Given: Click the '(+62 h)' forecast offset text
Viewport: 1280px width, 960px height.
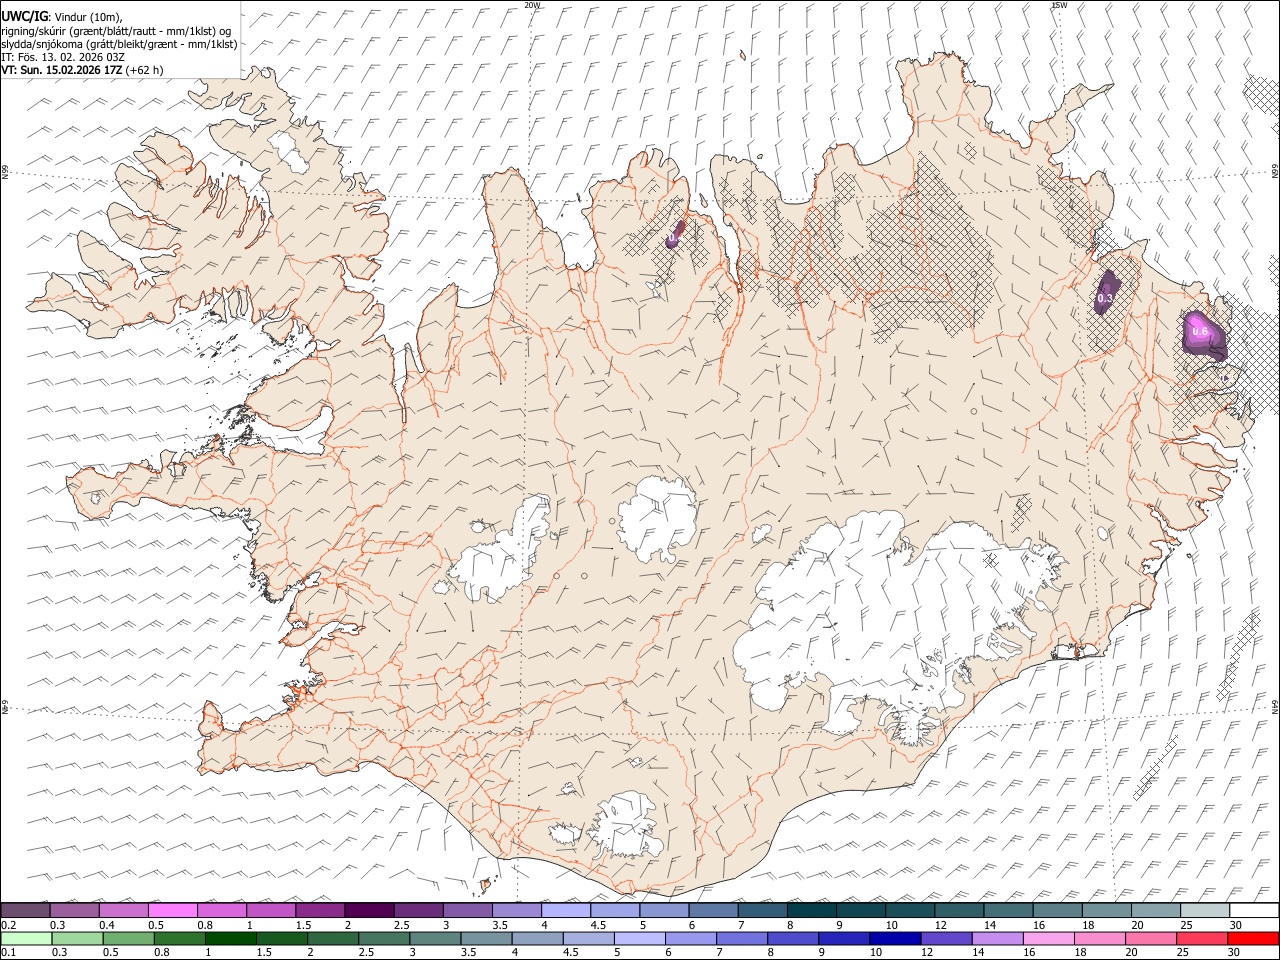Looking at the screenshot, I should click(x=145, y=70).
